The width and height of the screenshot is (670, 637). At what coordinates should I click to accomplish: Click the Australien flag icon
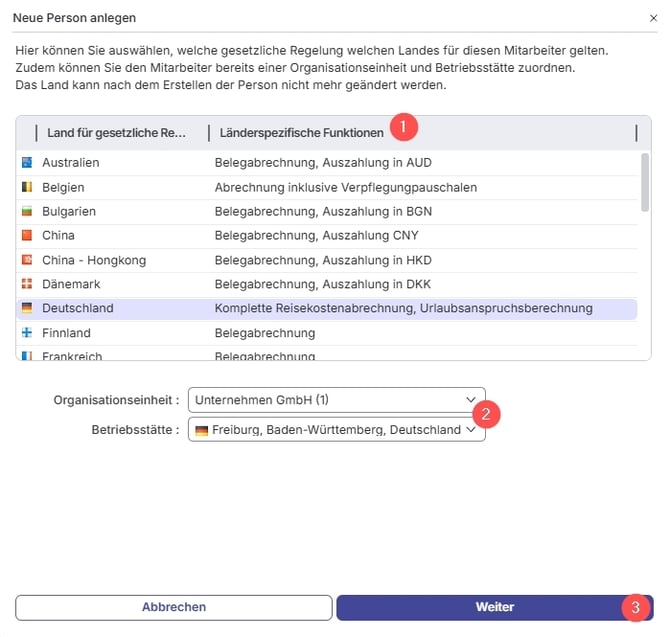pyautogui.click(x=27, y=162)
